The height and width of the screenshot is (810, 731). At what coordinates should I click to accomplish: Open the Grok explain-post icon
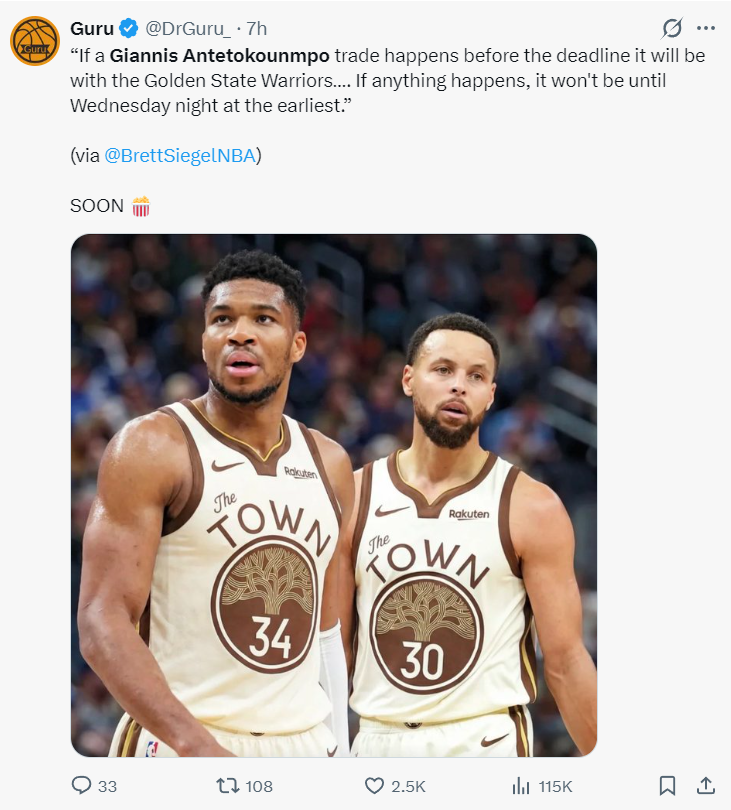click(673, 28)
